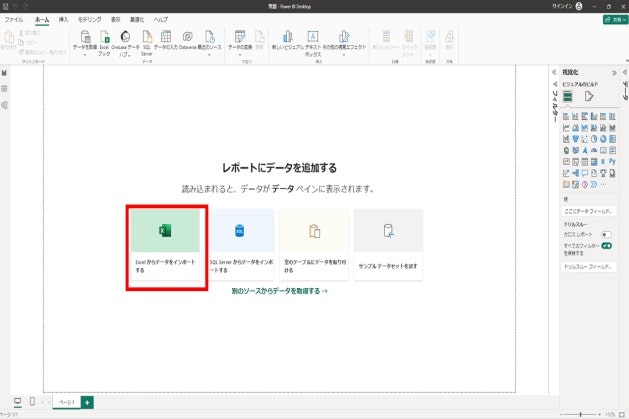Click the Get data from another source link
Image resolution: width=629 pixels, height=419 pixels.
[280, 291]
